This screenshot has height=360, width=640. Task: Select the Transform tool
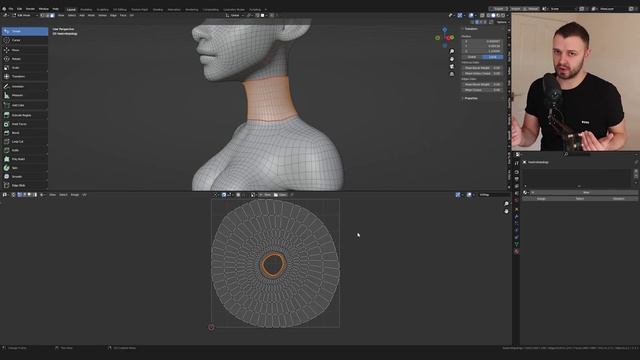click(x=24, y=76)
